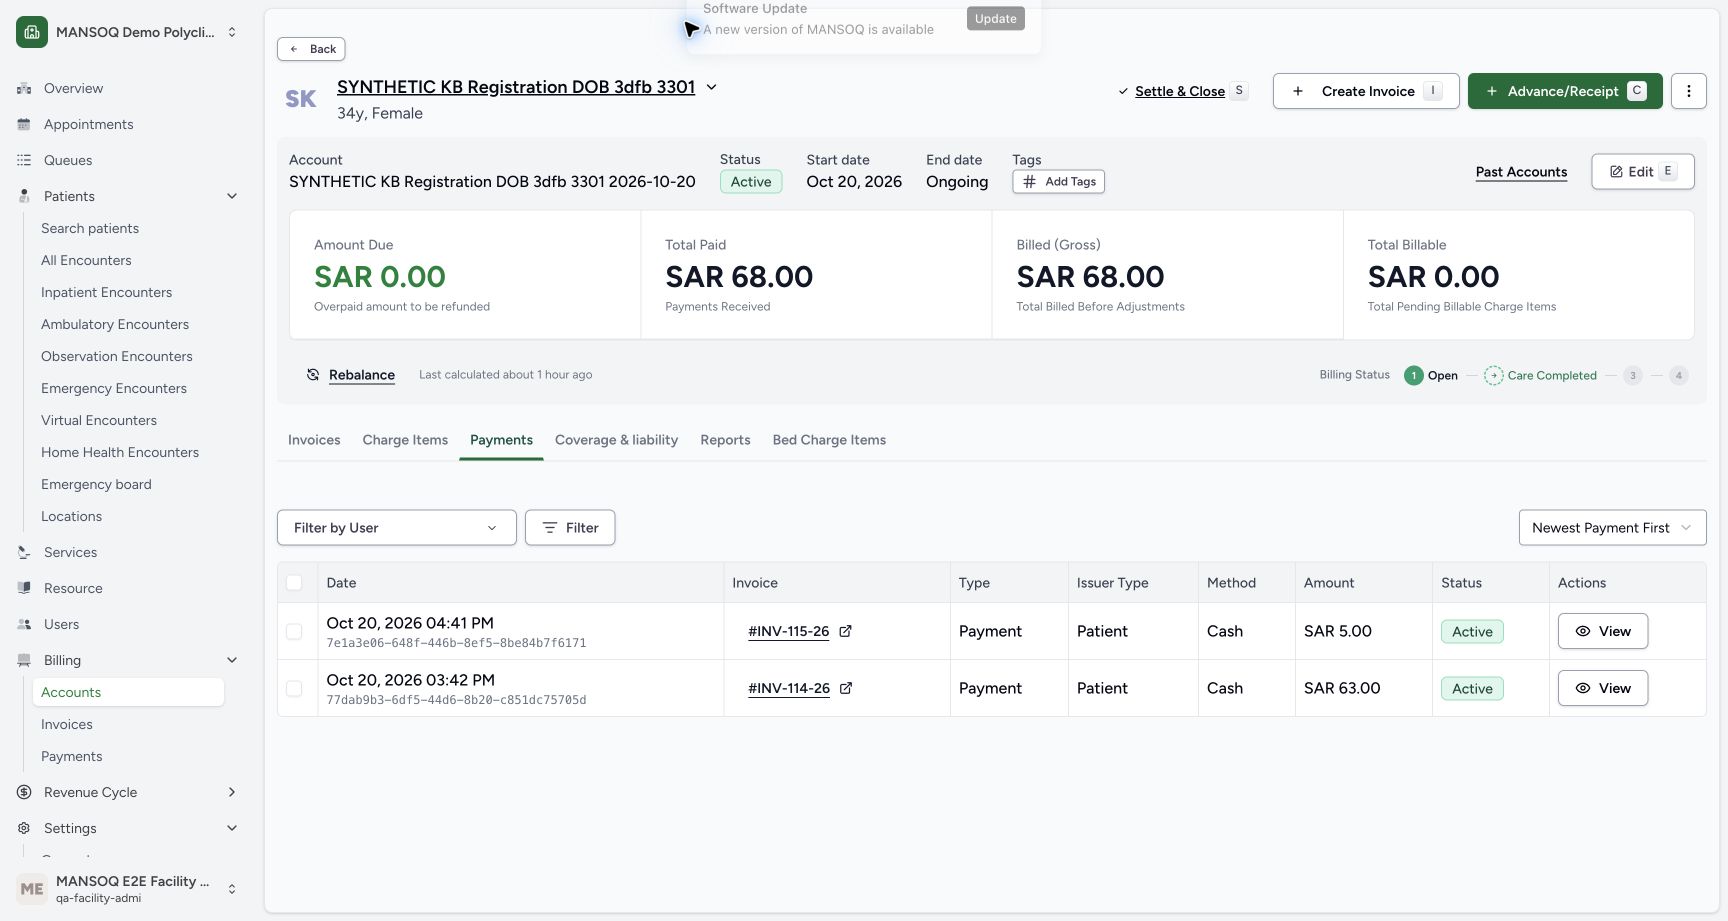Click the Add Tags button

(x=1058, y=182)
